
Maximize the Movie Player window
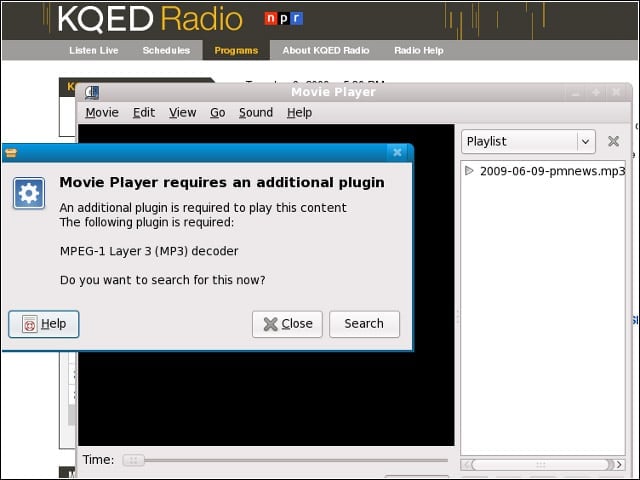pyautogui.click(x=596, y=93)
